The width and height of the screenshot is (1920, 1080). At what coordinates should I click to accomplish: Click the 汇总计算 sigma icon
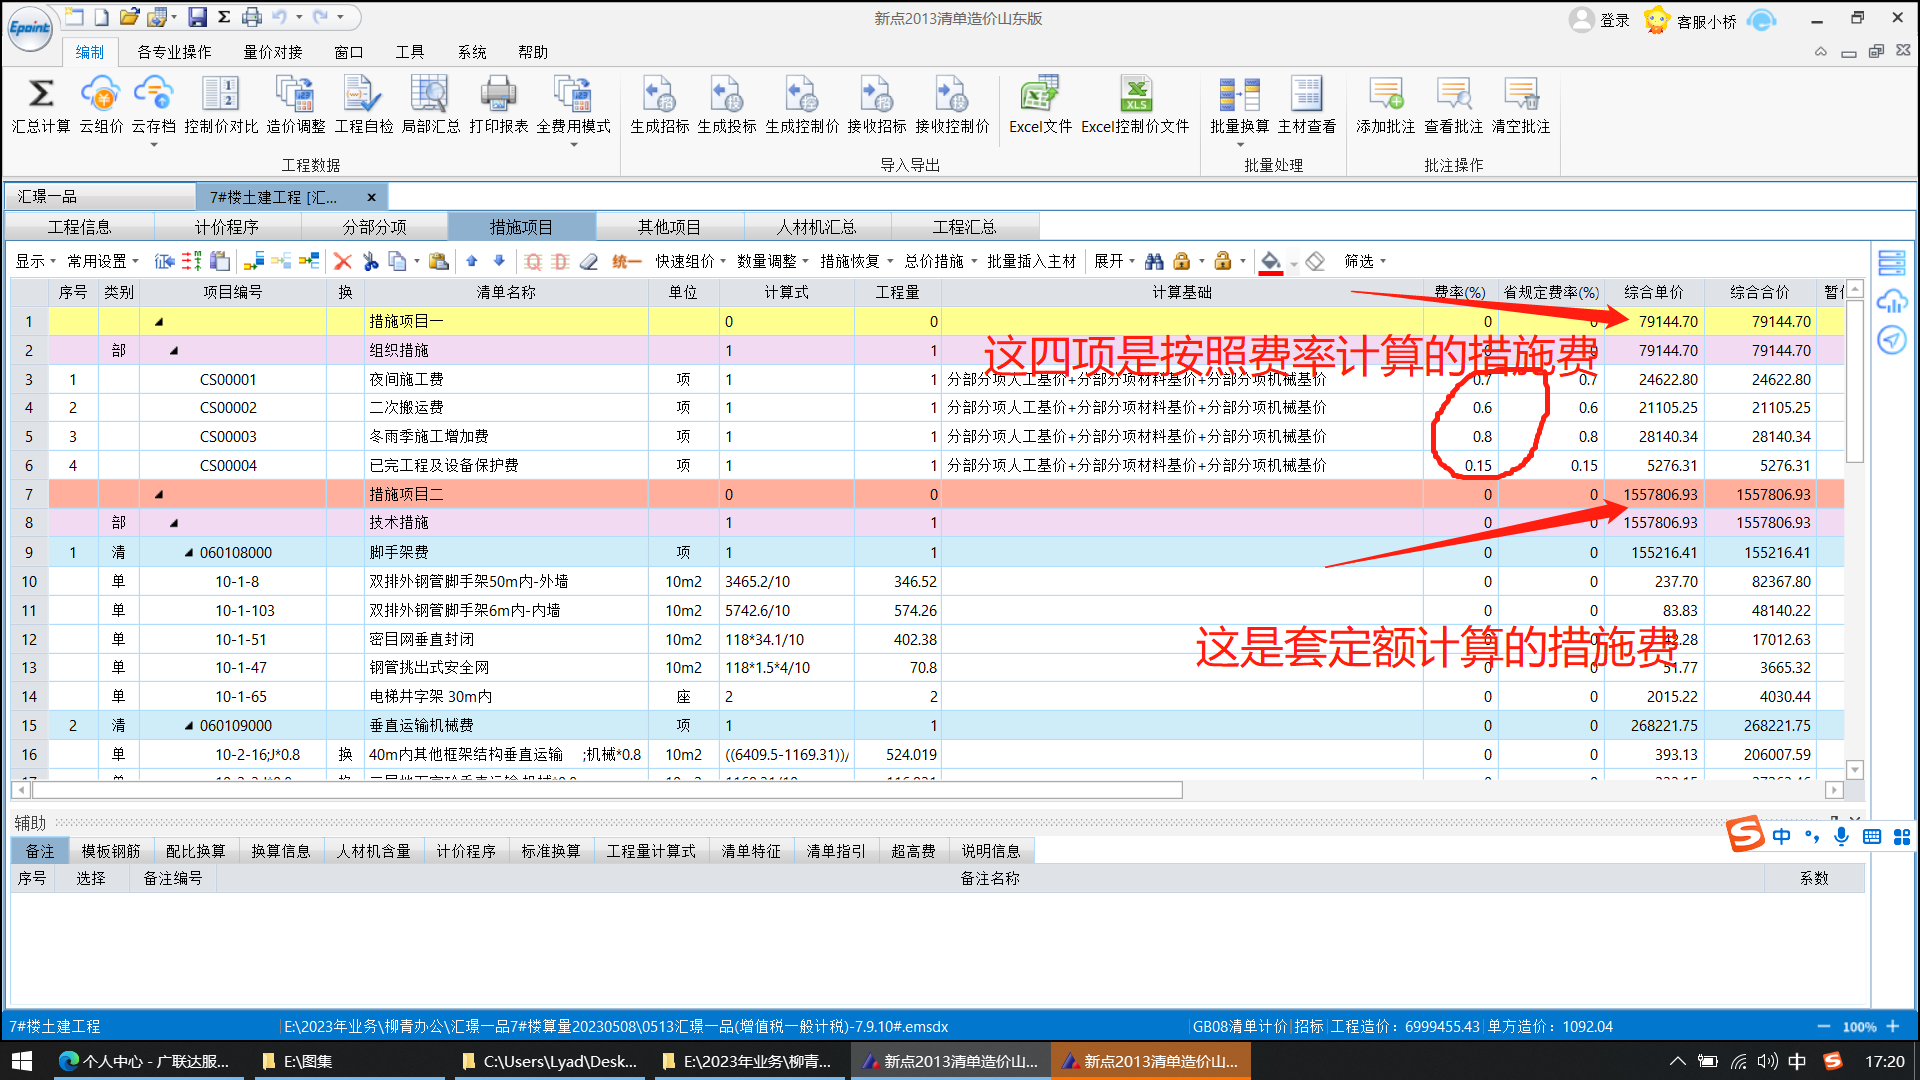point(41,95)
